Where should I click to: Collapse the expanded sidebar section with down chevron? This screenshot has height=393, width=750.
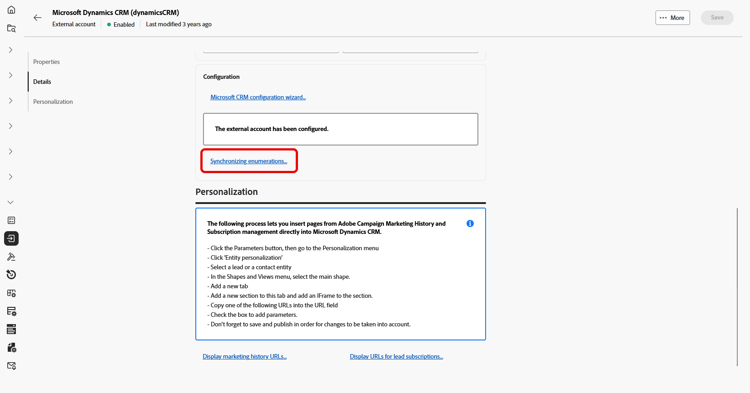click(11, 203)
